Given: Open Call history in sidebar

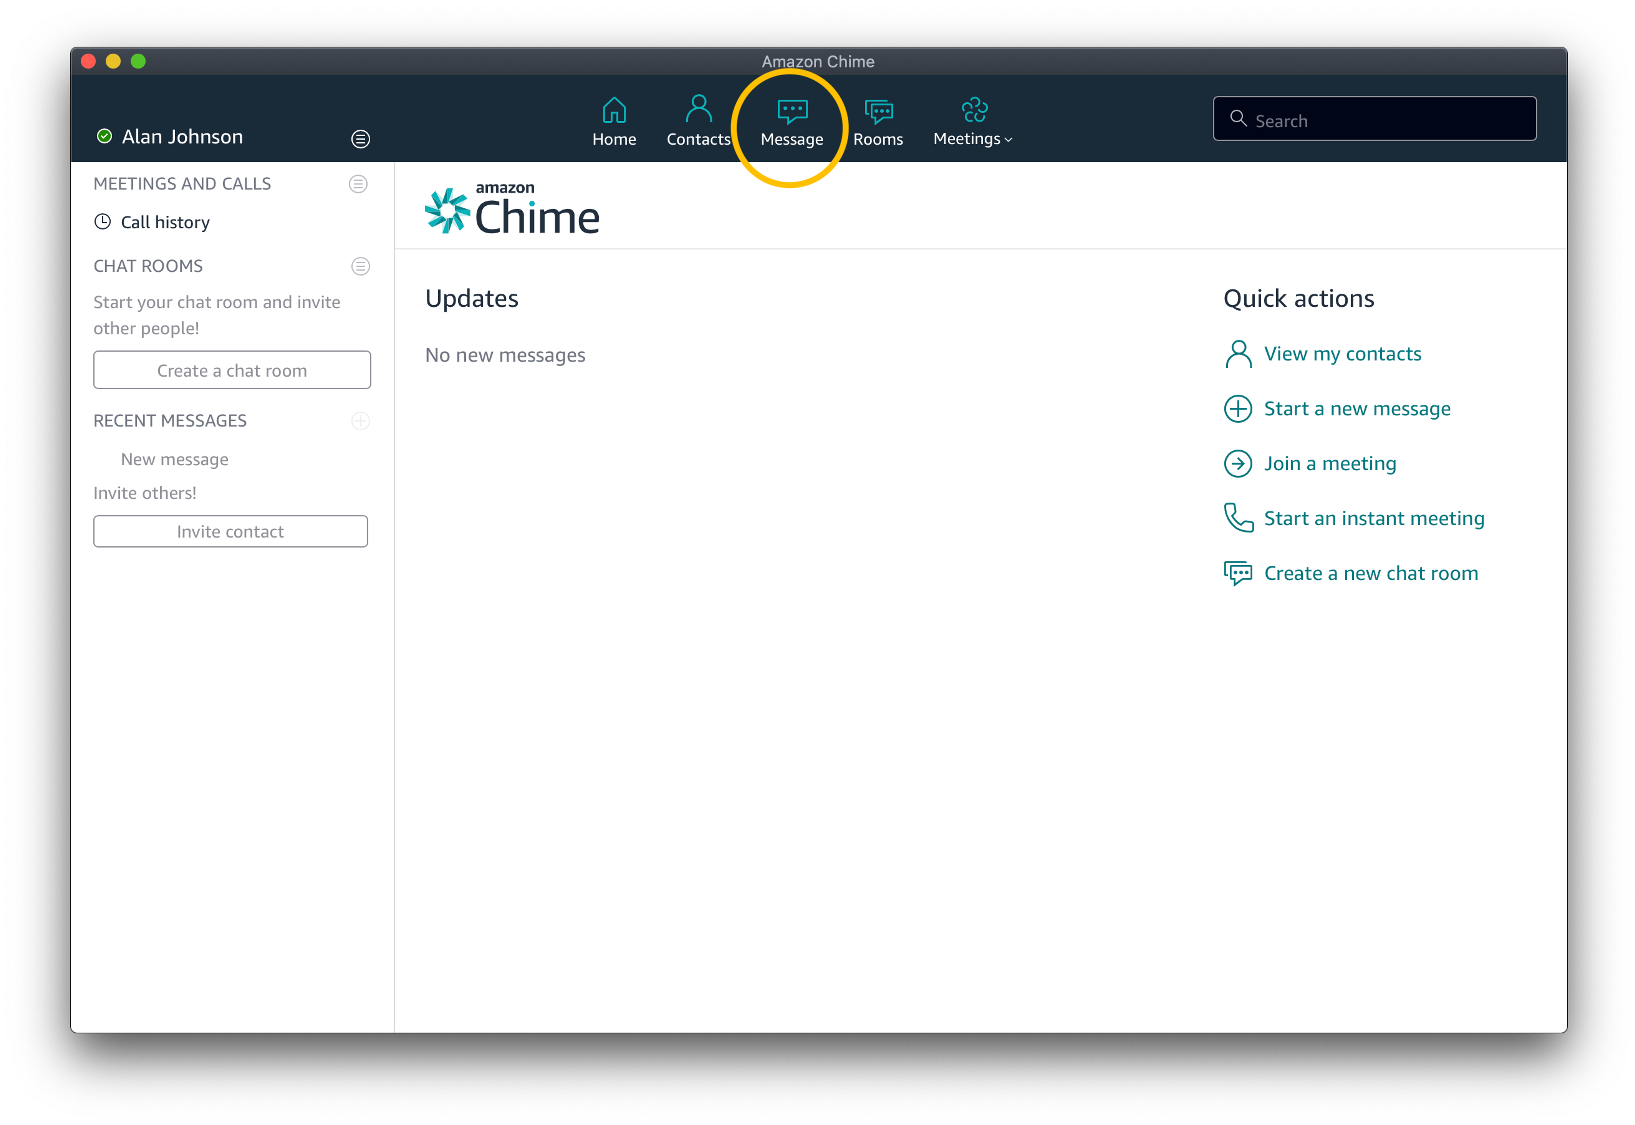Looking at the screenshot, I should point(165,222).
